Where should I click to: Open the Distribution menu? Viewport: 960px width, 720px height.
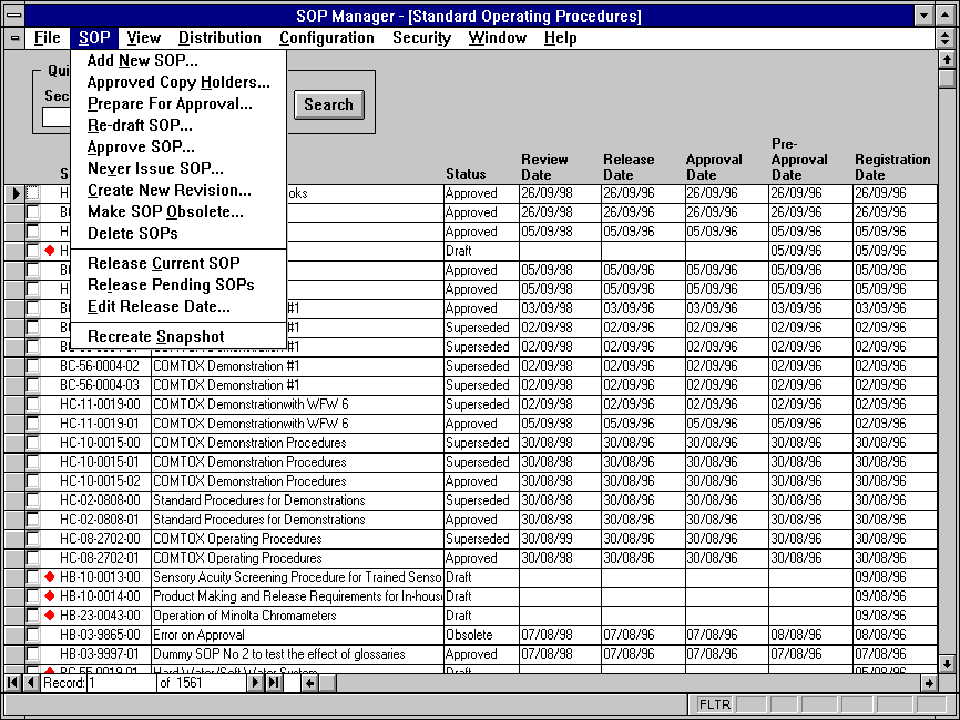220,38
